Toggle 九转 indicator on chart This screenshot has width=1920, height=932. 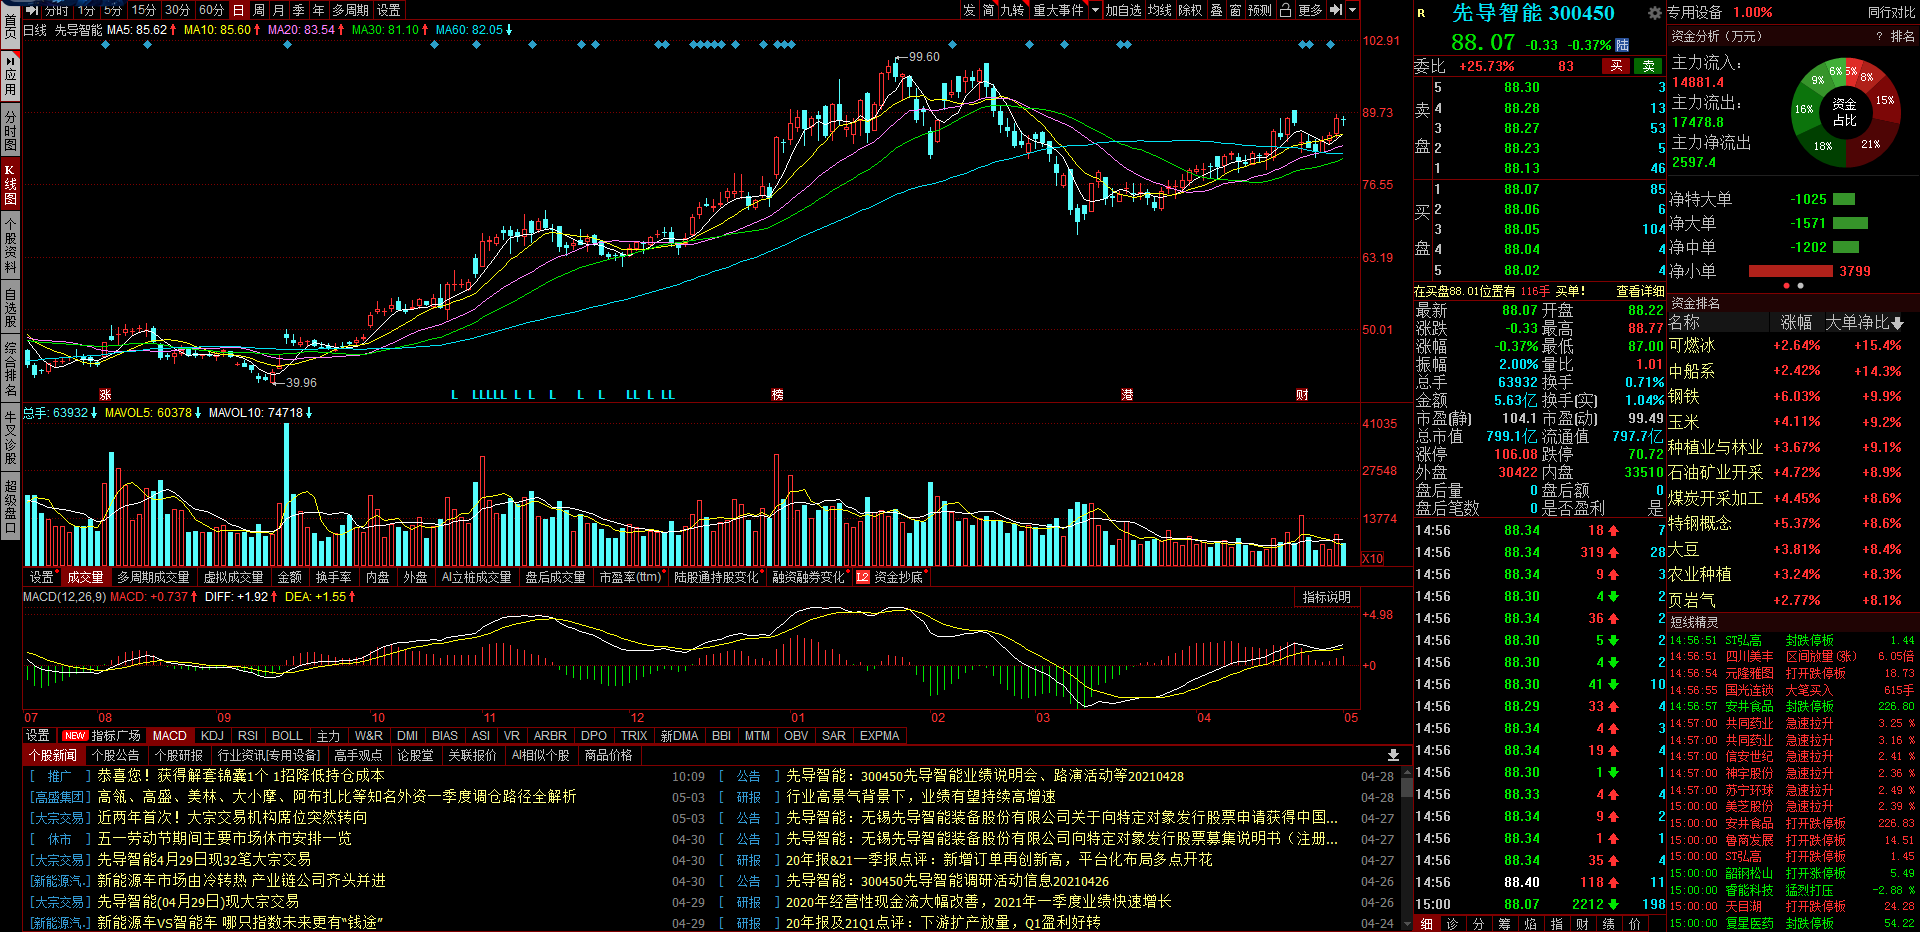pyautogui.click(x=1012, y=10)
